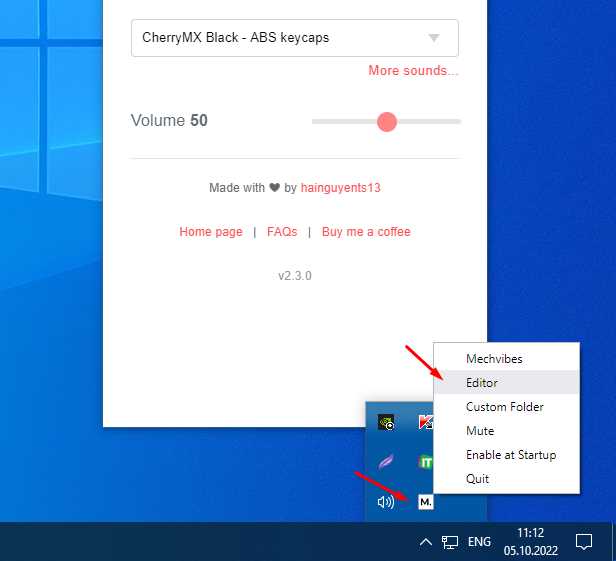Click the Volume 50 label
Screen dimensions: 616x561
pos(169,121)
